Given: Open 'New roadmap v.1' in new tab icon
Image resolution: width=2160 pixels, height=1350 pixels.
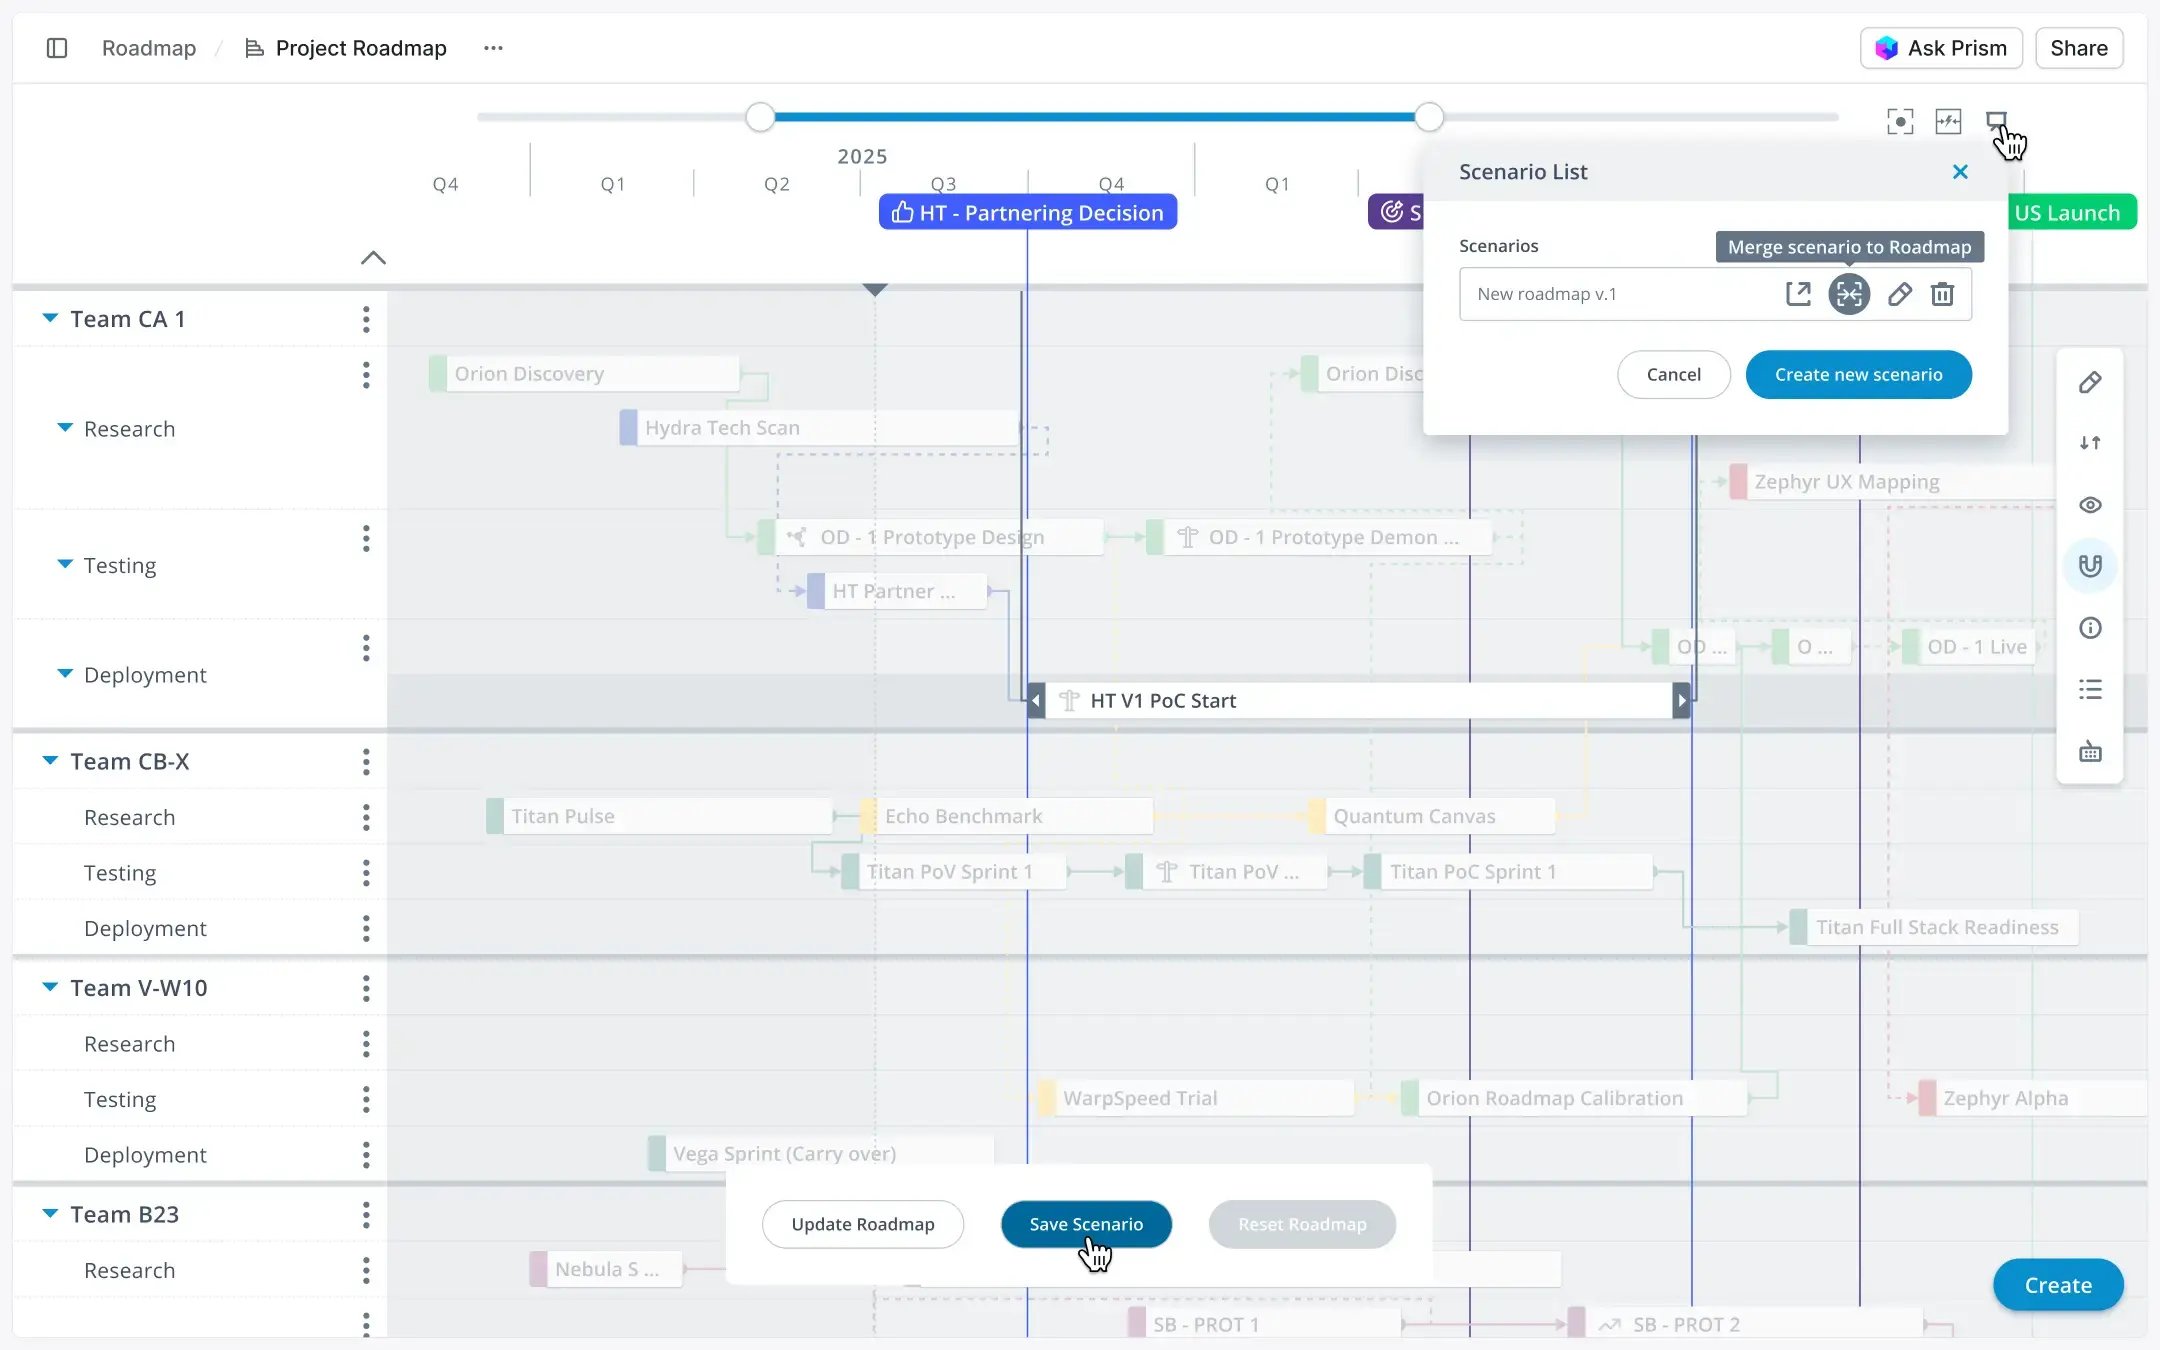Looking at the screenshot, I should (1798, 293).
